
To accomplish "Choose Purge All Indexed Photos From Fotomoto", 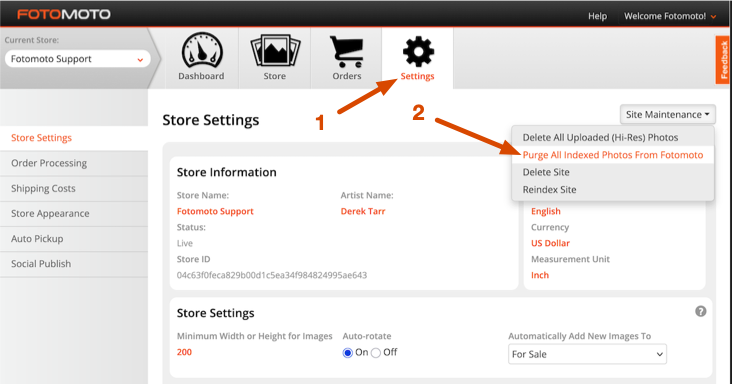I will [613, 155].
